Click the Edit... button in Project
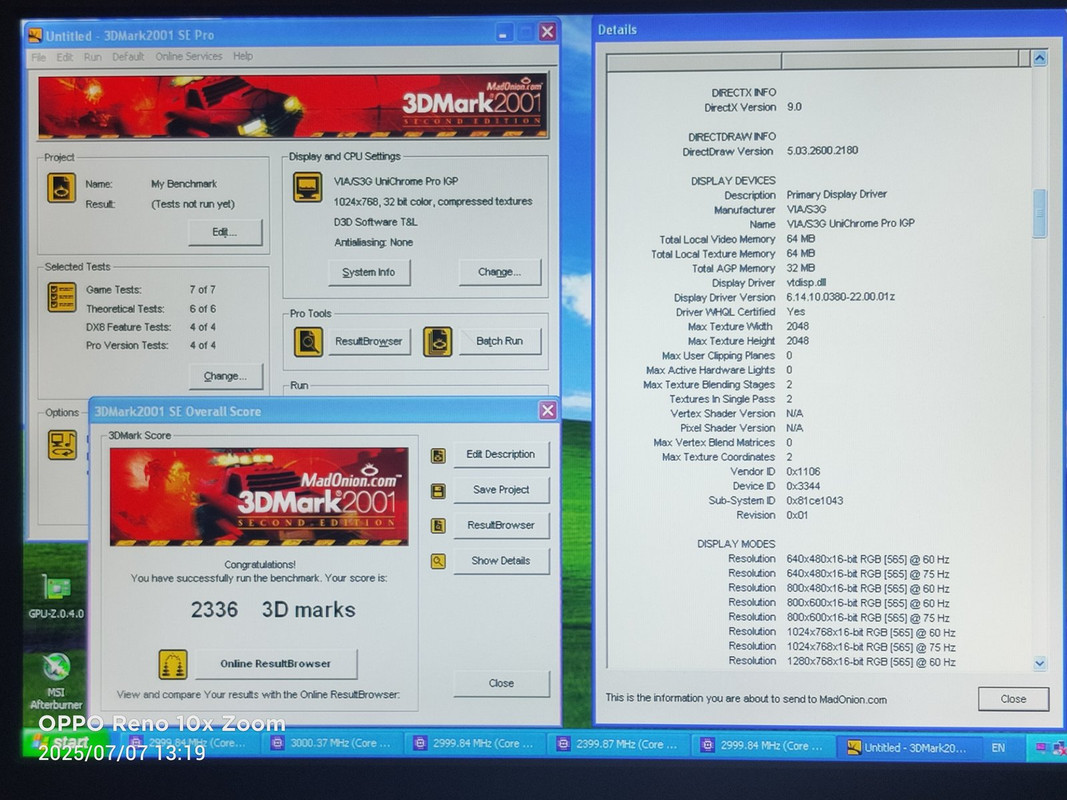Screen dimensions: 1067x800 tap(225, 232)
